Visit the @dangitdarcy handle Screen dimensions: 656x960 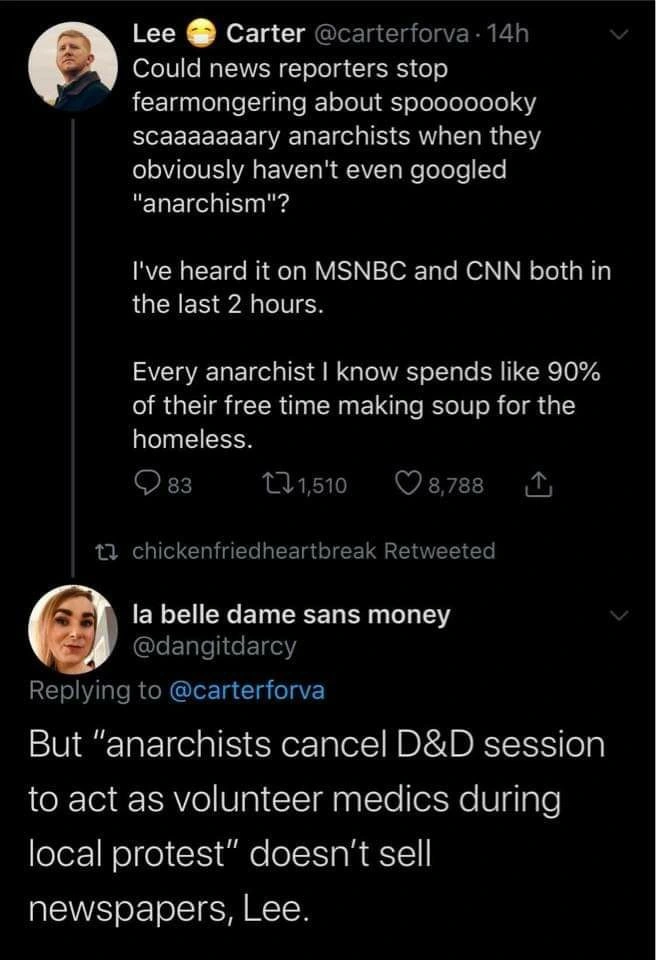[x=214, y=646]
